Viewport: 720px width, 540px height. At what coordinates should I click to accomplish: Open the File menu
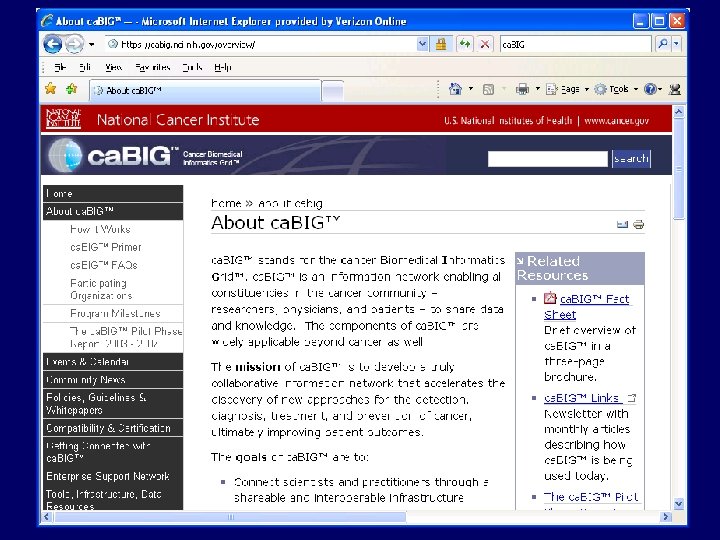click(x=60, y=68)
